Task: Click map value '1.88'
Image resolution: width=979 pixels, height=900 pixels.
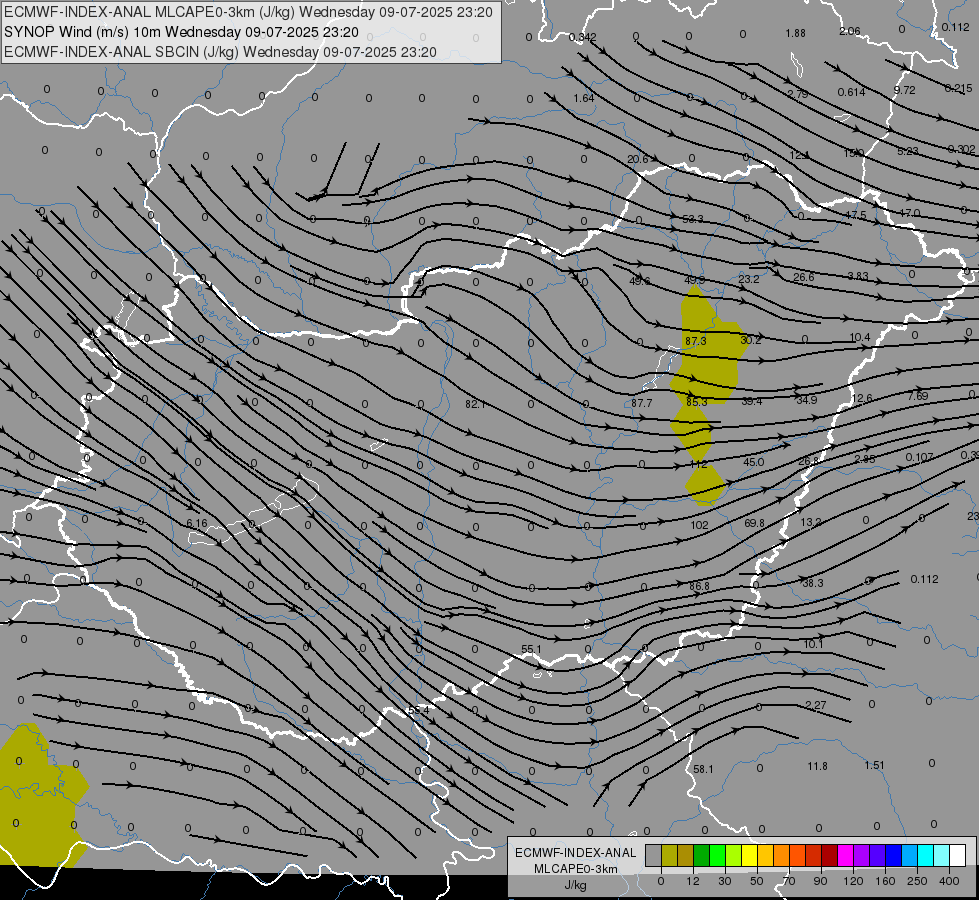Action: tap(795, 33)
